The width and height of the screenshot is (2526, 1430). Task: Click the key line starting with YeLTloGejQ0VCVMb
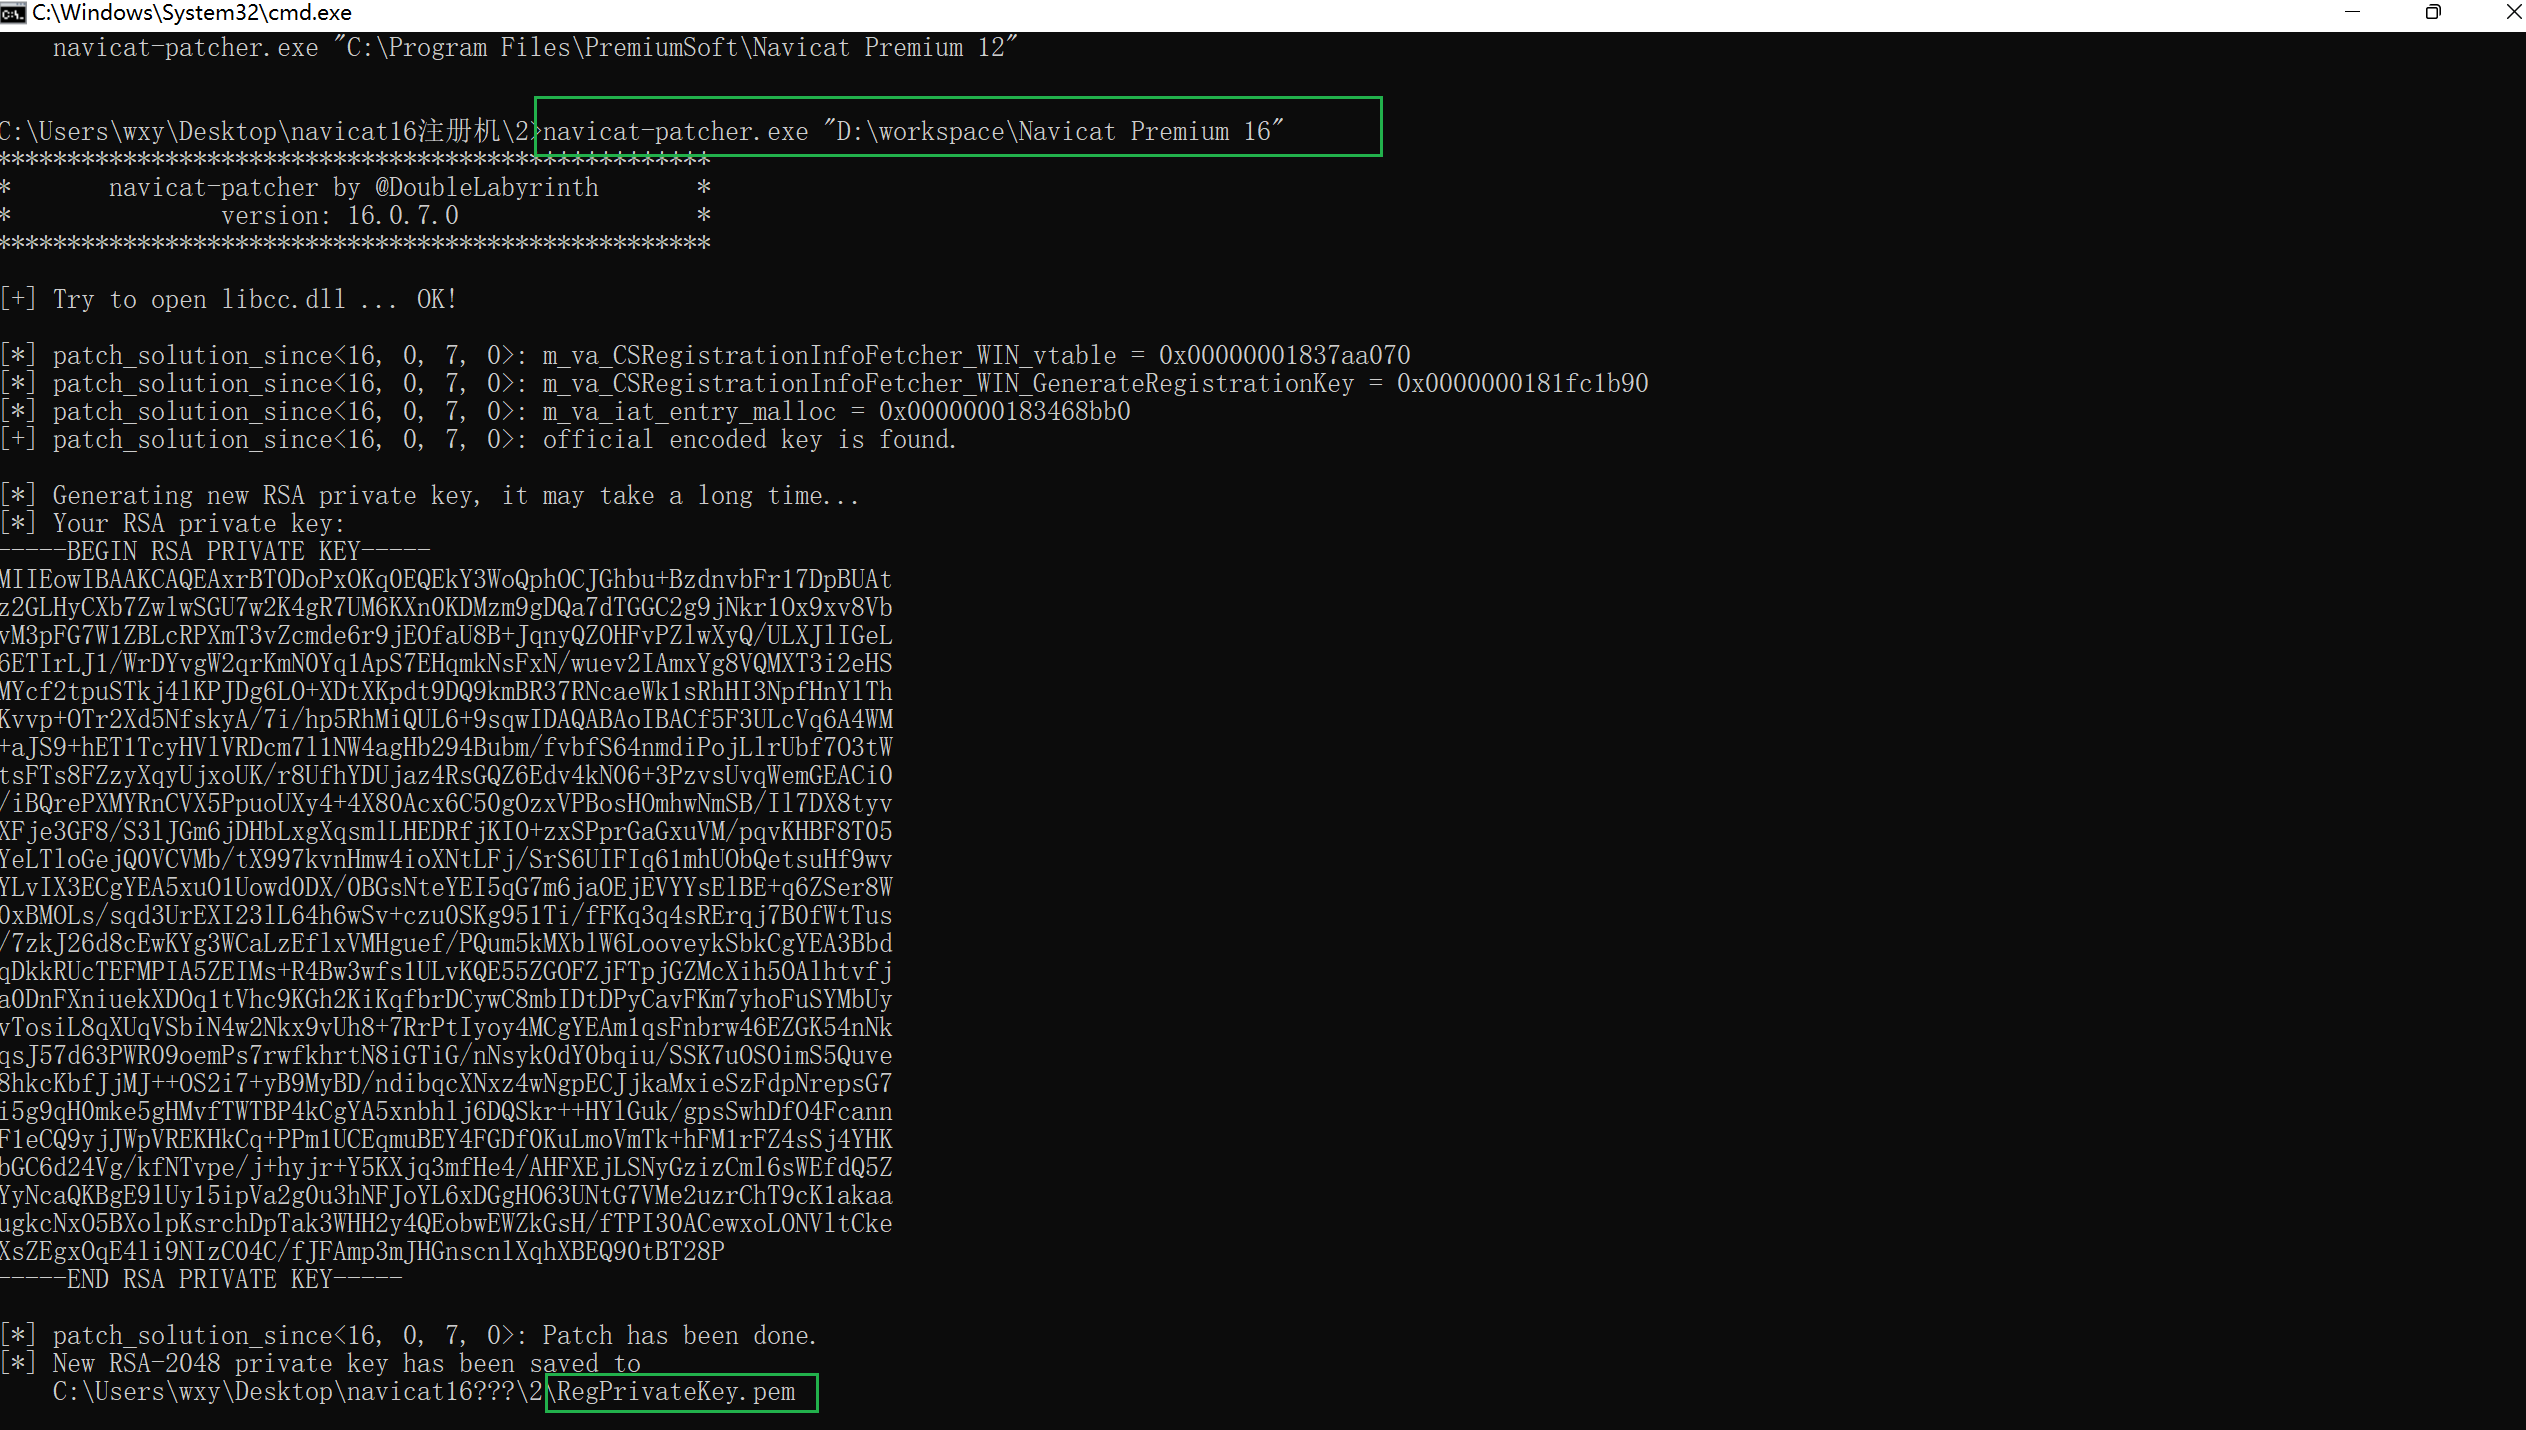pos(446,860)
